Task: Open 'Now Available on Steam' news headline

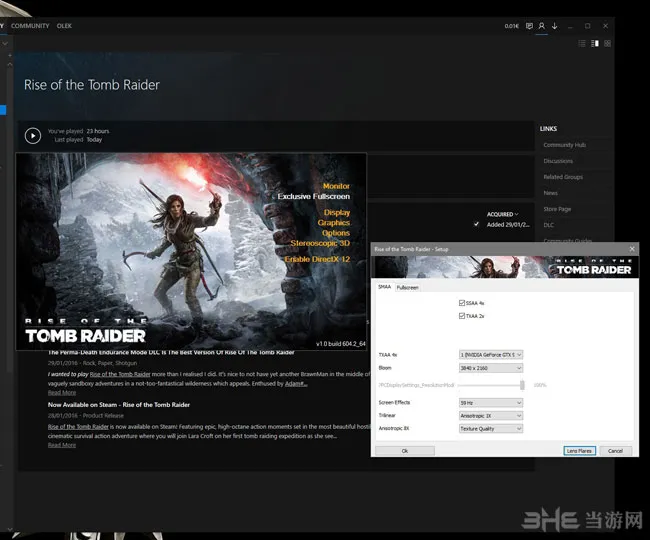Action: [119, 405]
